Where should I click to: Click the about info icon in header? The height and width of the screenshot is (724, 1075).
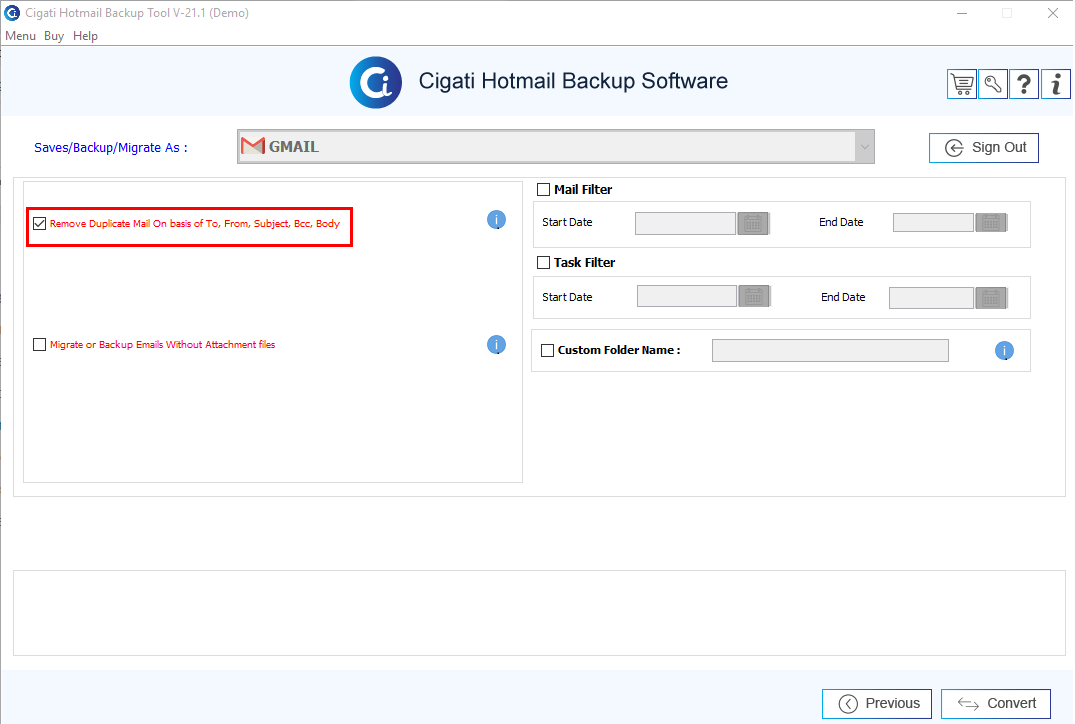click(x=1056, y=84)
